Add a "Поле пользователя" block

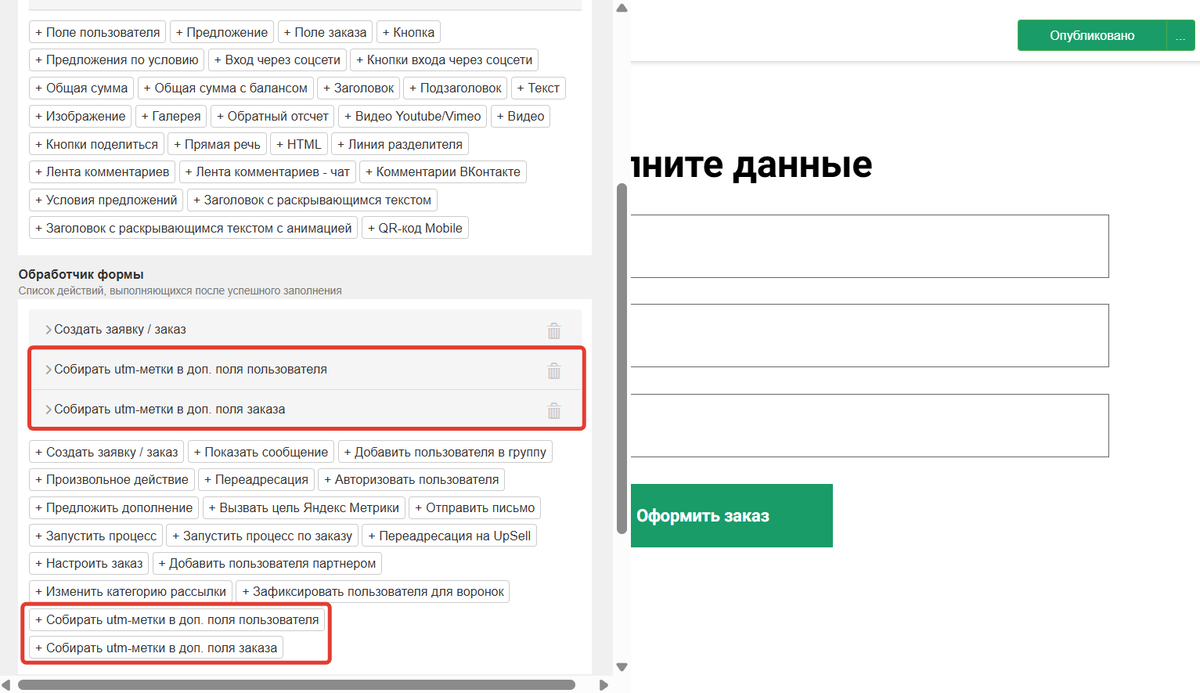97,31
